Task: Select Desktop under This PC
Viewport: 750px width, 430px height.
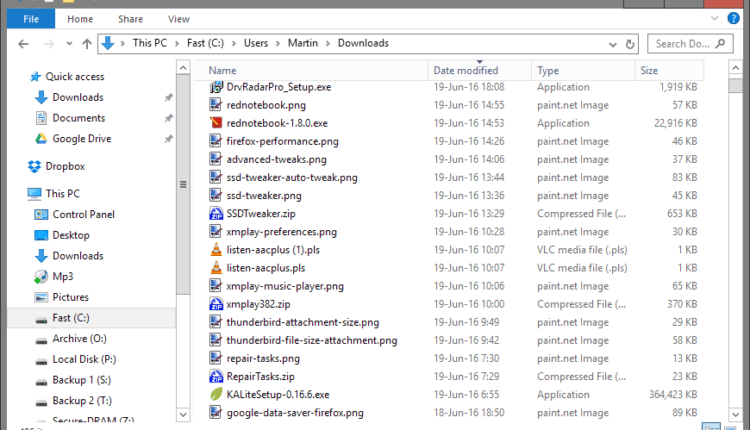Action: (71, 235)
